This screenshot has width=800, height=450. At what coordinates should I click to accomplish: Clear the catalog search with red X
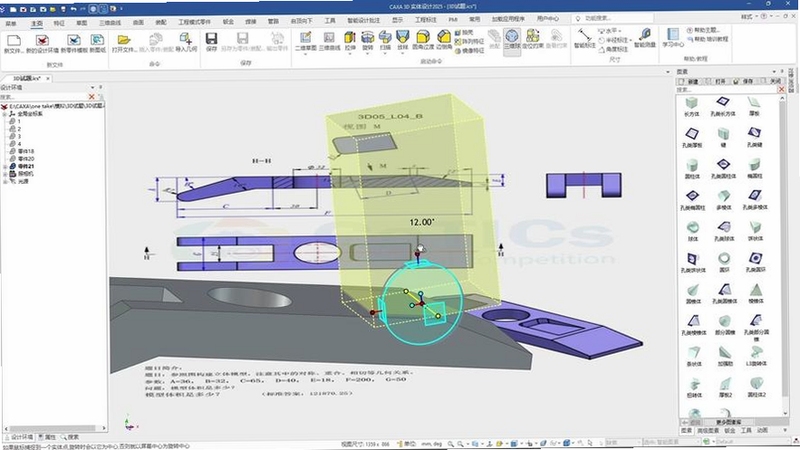[x=781, y=90]
